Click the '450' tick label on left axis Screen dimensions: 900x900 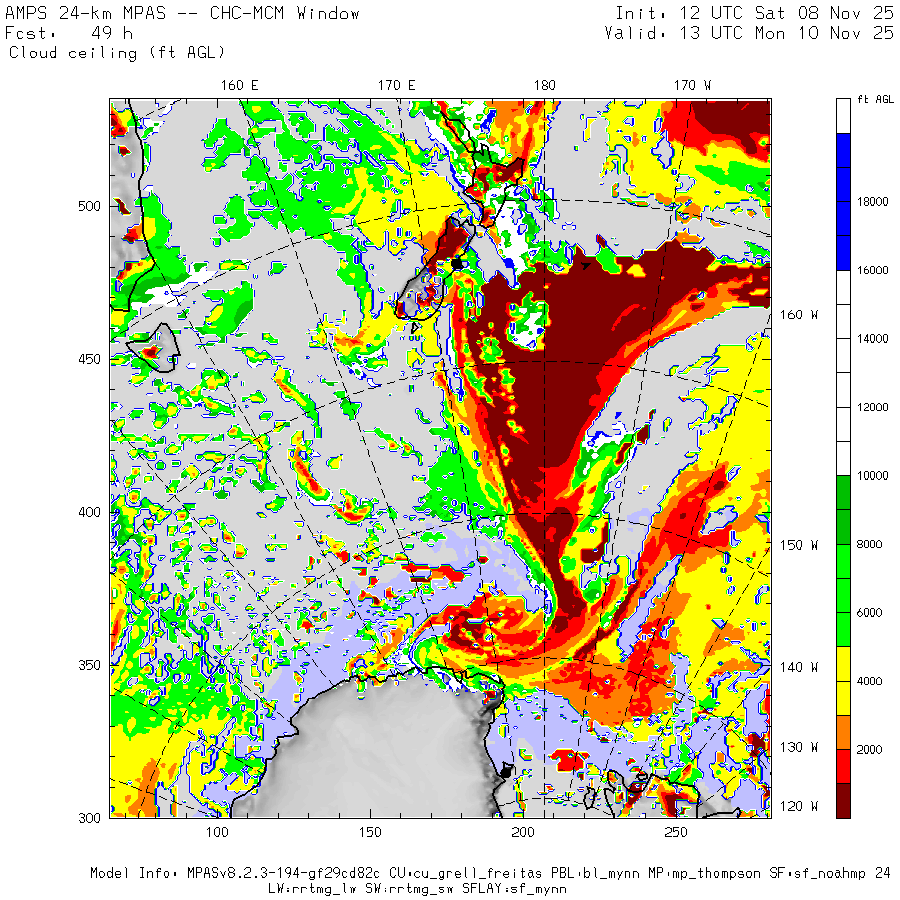89,359
